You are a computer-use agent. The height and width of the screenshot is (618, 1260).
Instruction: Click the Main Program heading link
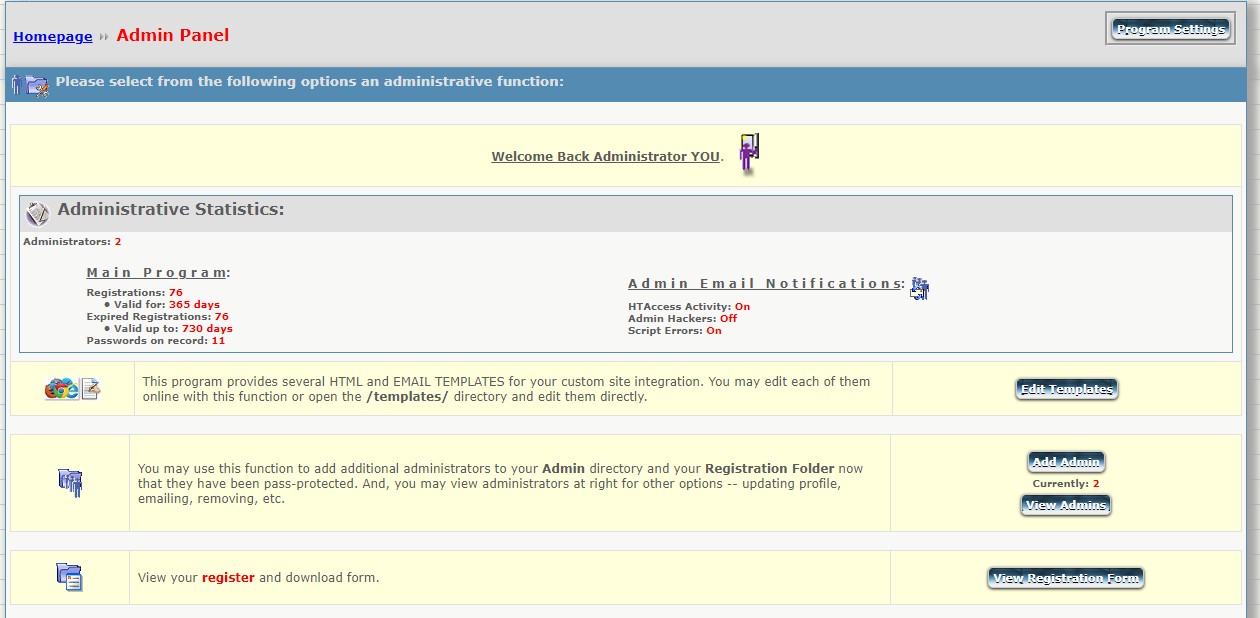156,272
